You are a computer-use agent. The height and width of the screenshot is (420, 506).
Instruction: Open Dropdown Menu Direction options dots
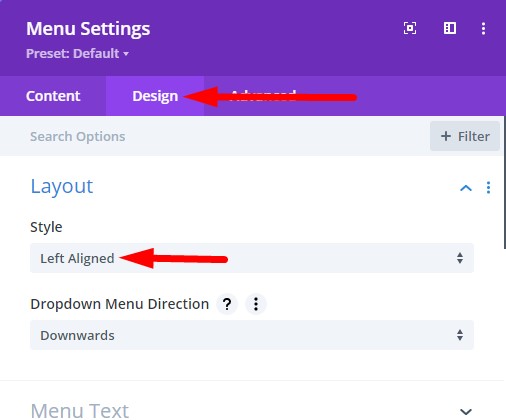[256, 304]
